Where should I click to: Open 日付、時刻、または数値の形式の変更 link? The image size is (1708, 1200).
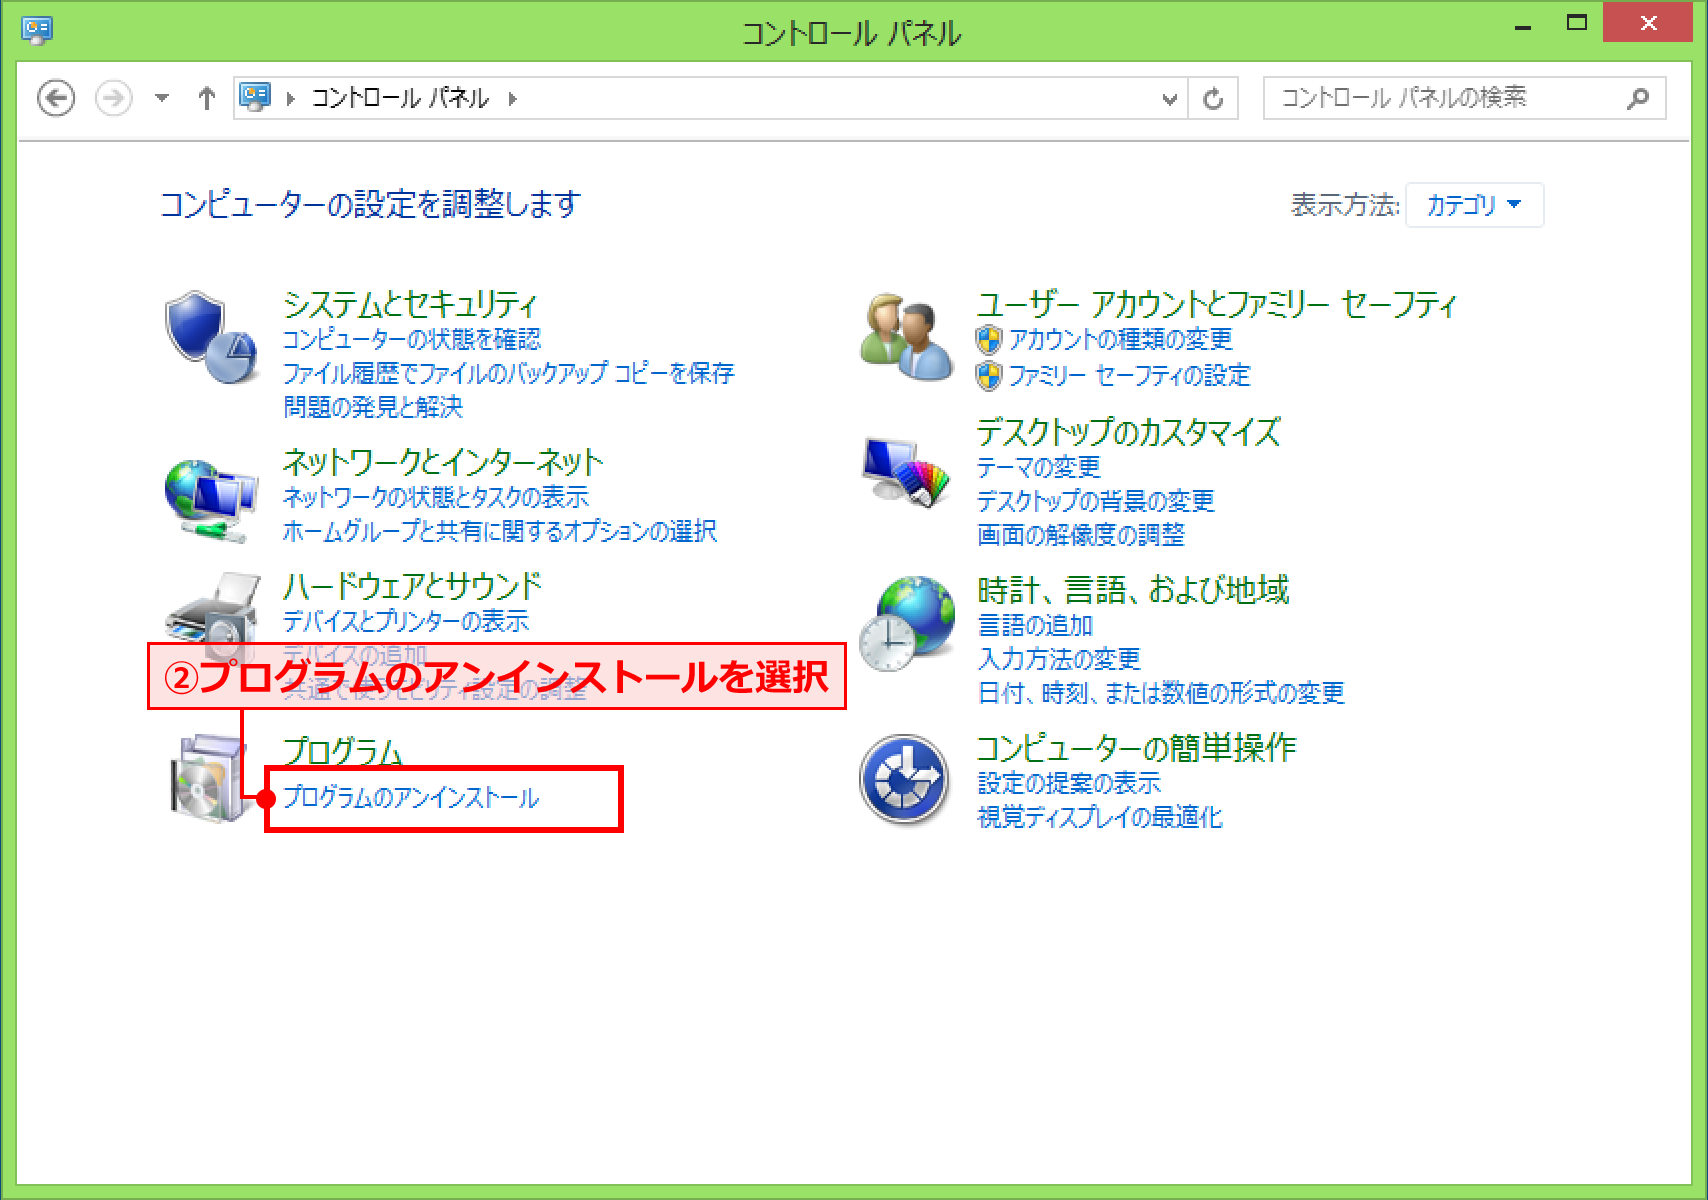tap(1161, 693)
